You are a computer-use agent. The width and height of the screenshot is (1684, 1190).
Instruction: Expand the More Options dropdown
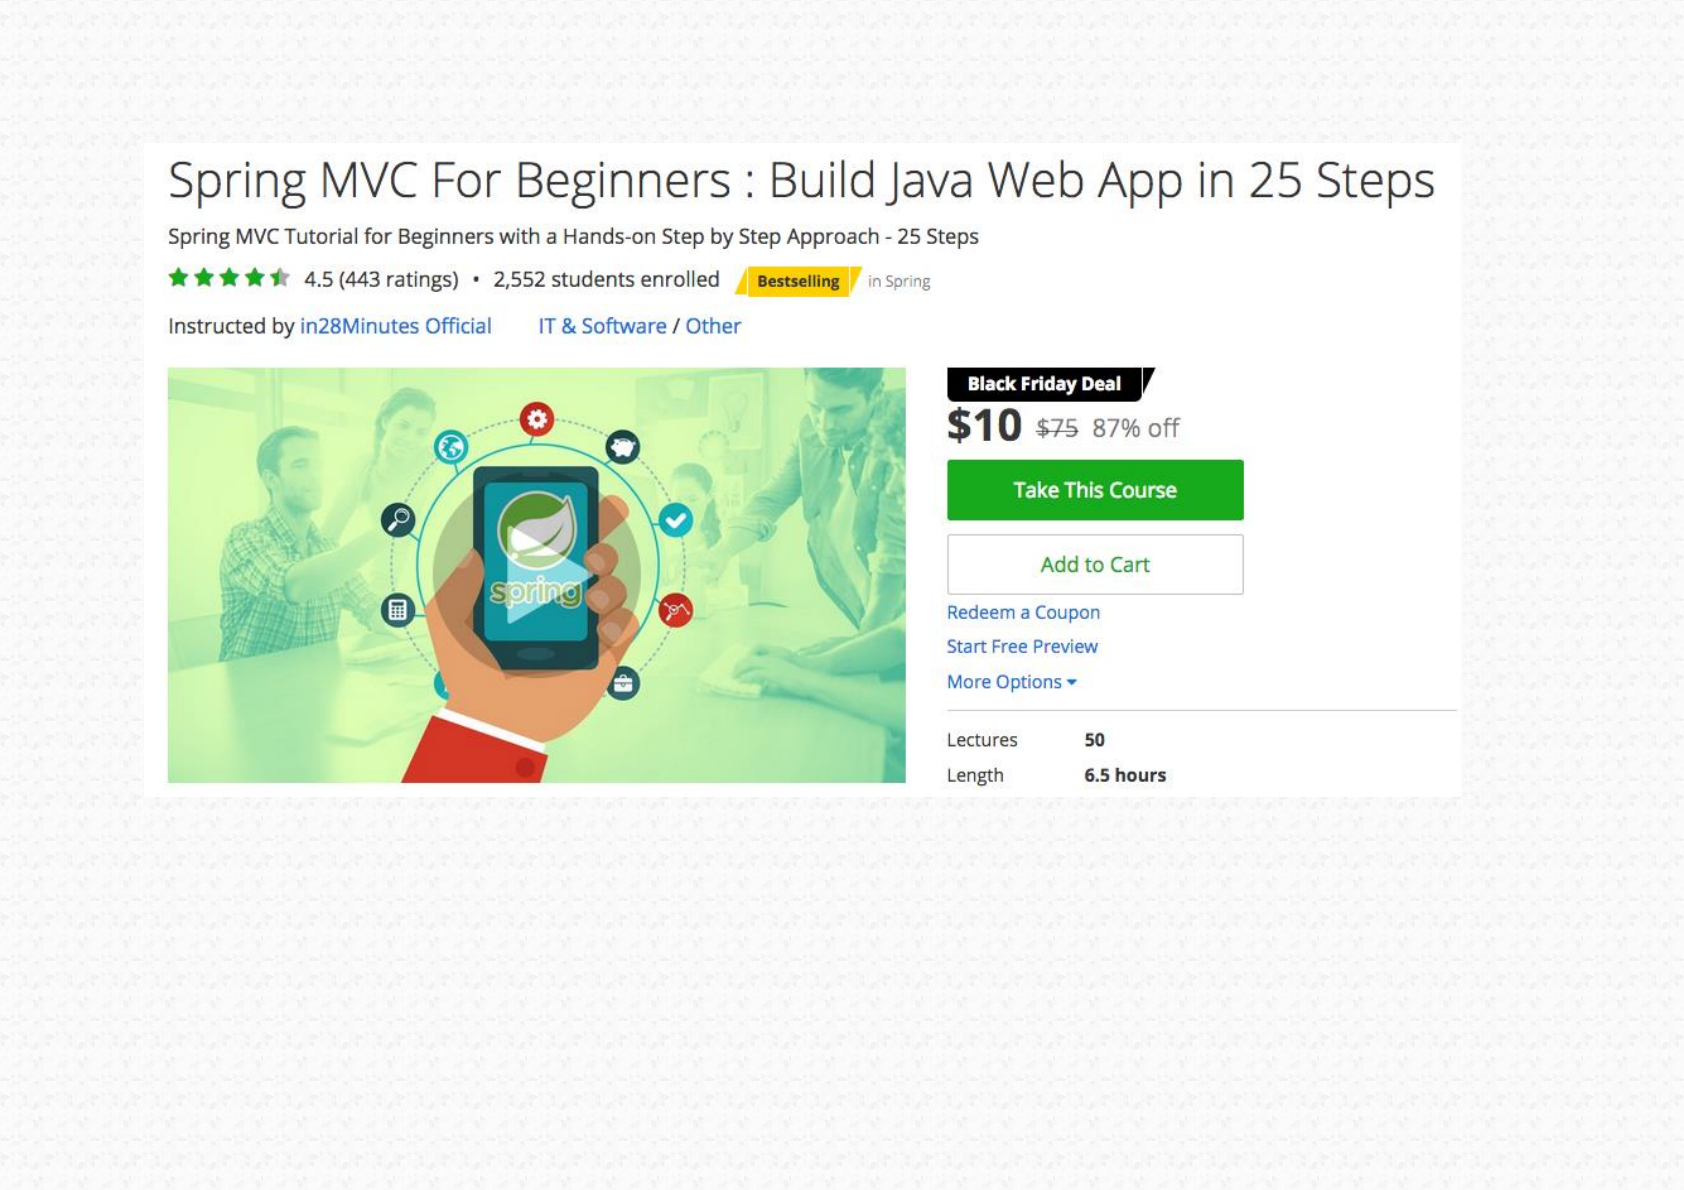[x=1011, y=682]
